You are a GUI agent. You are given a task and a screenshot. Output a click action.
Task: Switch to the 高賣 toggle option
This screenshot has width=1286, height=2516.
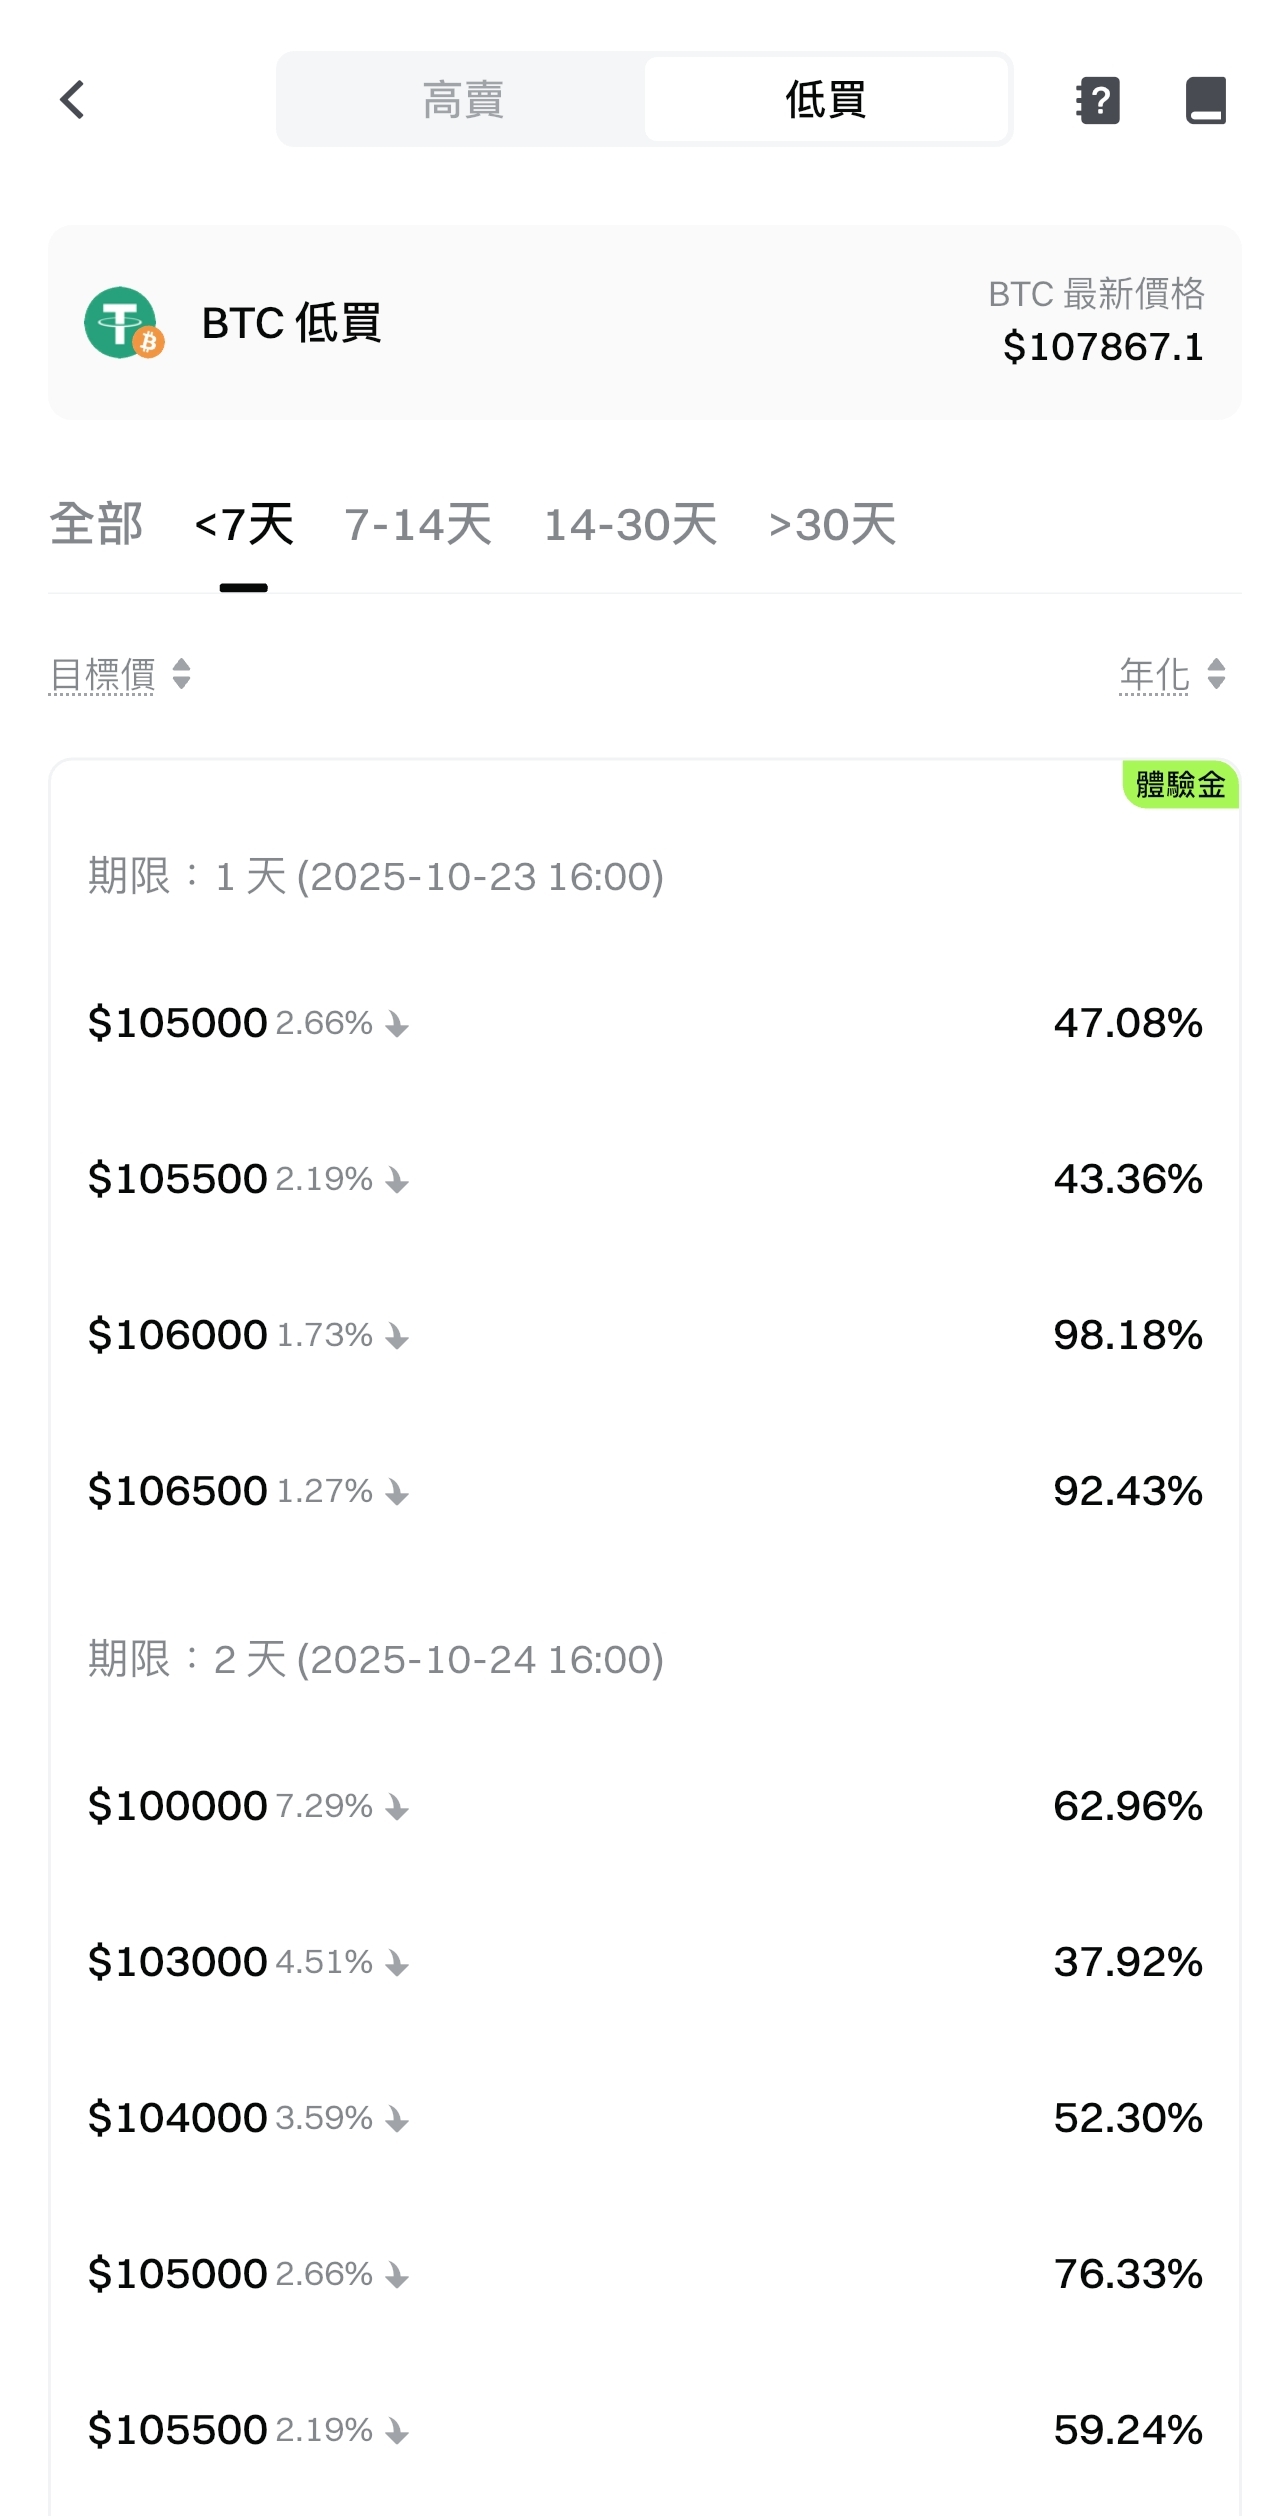[x=462, y=100]
